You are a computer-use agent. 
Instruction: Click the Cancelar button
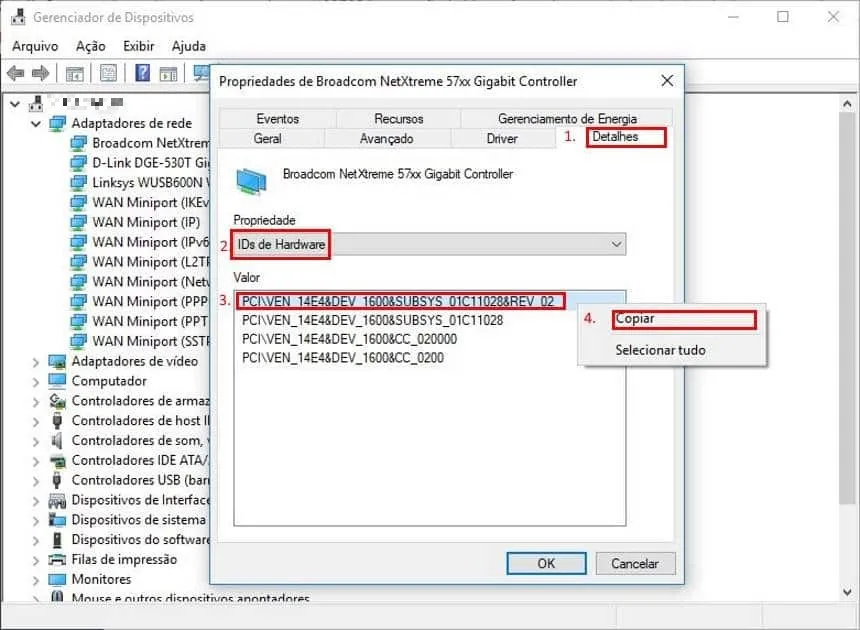pyautogui.click(x=635, y=563)
